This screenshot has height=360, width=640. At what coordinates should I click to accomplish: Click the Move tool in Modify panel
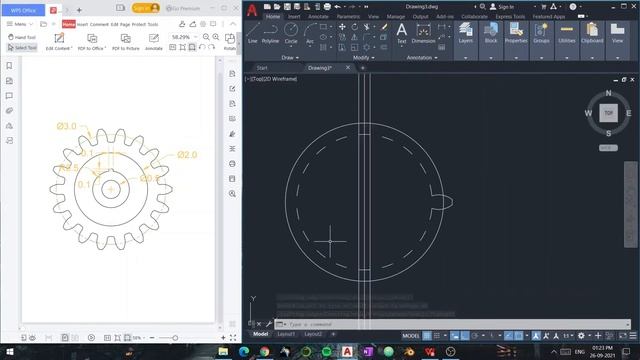342,27
